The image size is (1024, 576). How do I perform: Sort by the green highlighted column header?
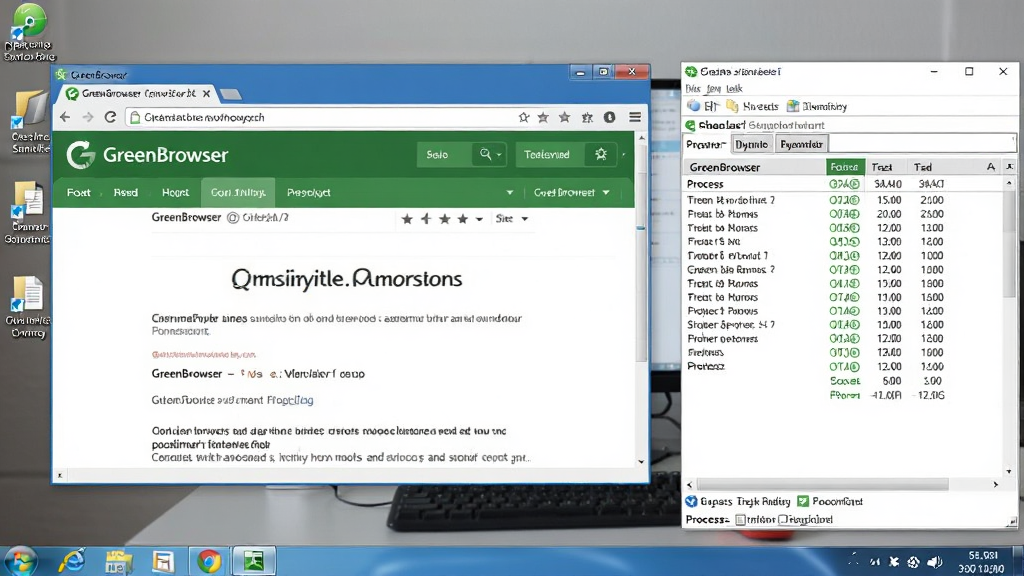click(845, 167)
